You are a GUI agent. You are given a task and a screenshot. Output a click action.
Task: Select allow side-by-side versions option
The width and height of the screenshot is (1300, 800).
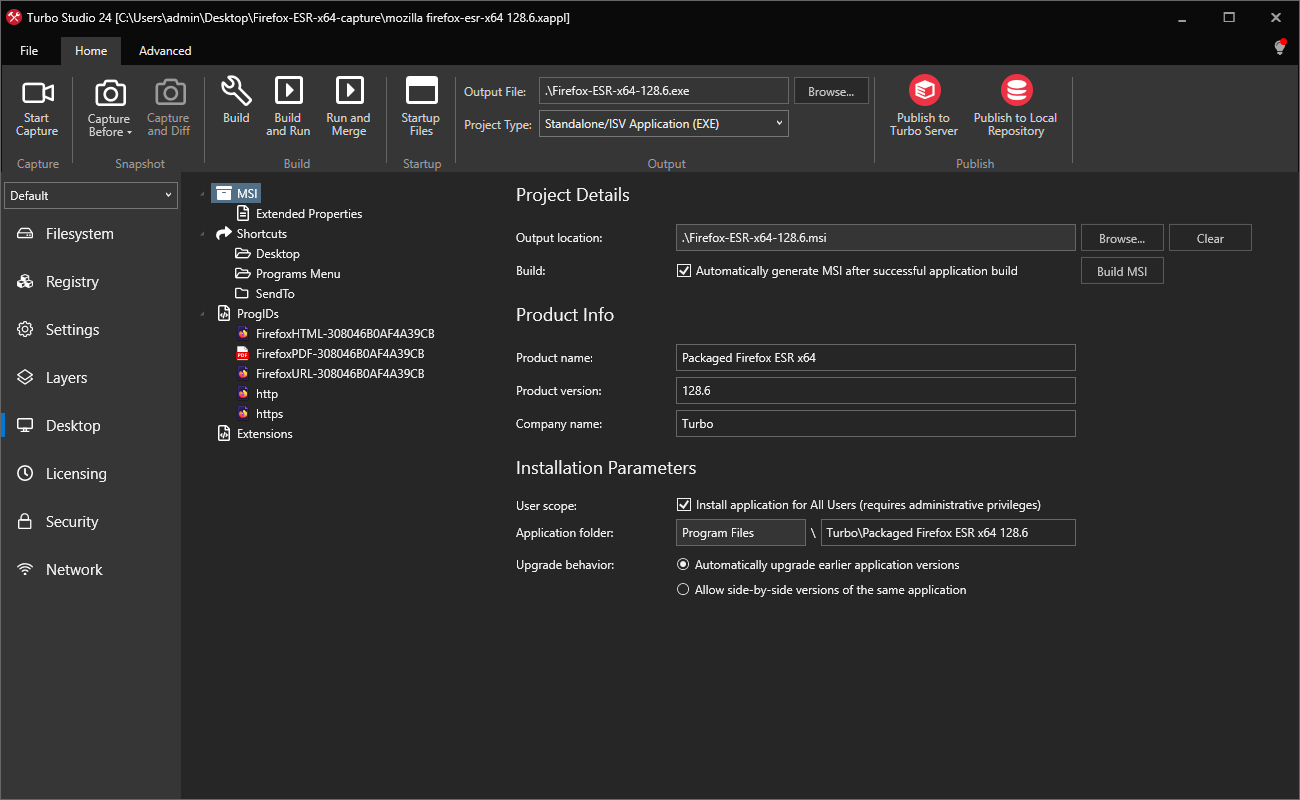point(683,589)
